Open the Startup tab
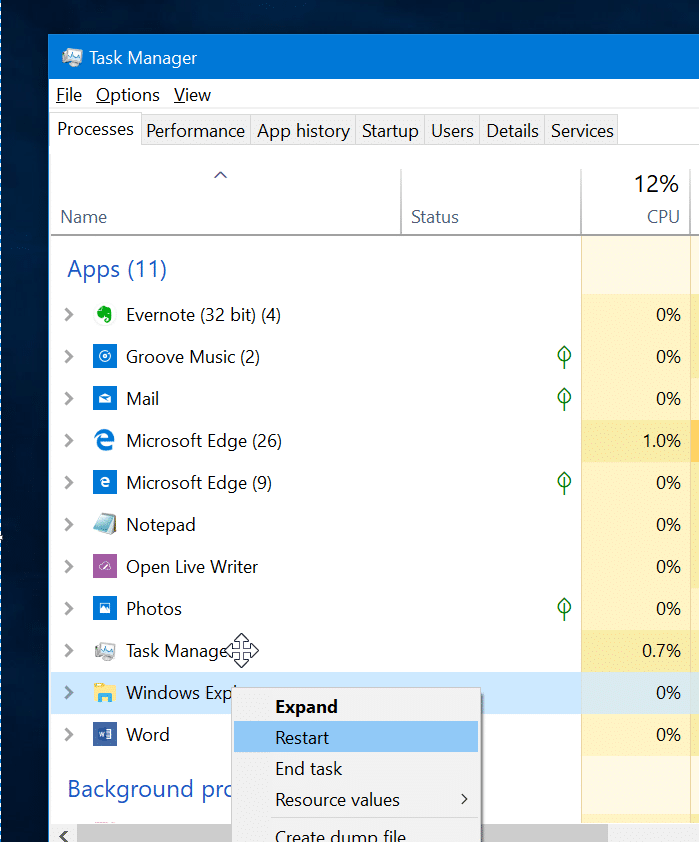Viewport: 699px width, 842px height. 390,130
